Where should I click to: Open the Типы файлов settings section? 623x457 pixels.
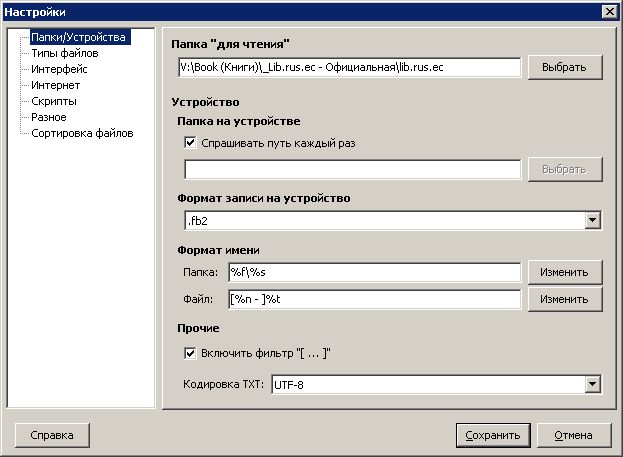(64, 54)
